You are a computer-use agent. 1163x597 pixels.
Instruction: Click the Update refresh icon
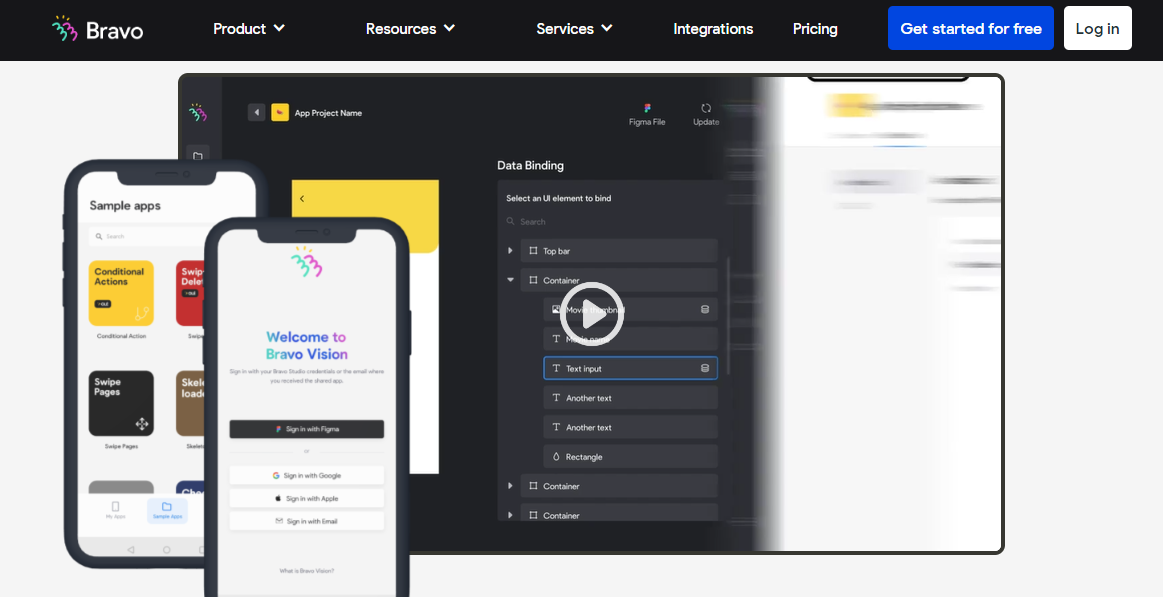tap(706, 108)
